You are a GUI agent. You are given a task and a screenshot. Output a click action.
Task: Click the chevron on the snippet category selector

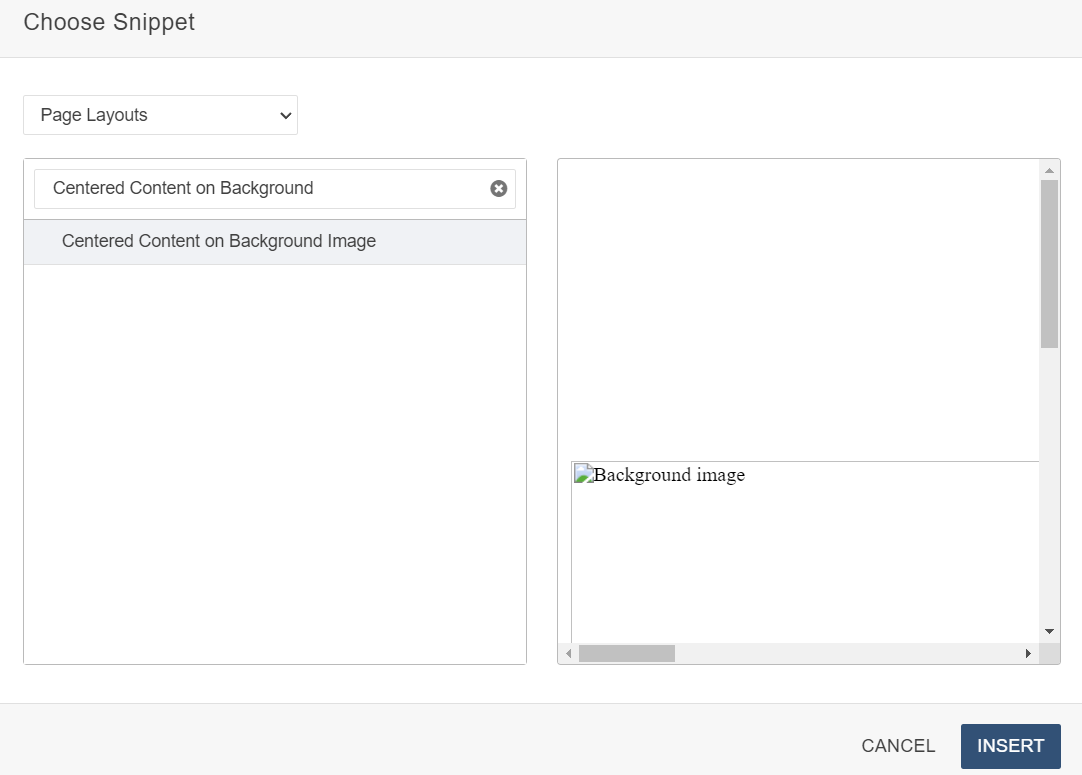(x=284, y=114)
